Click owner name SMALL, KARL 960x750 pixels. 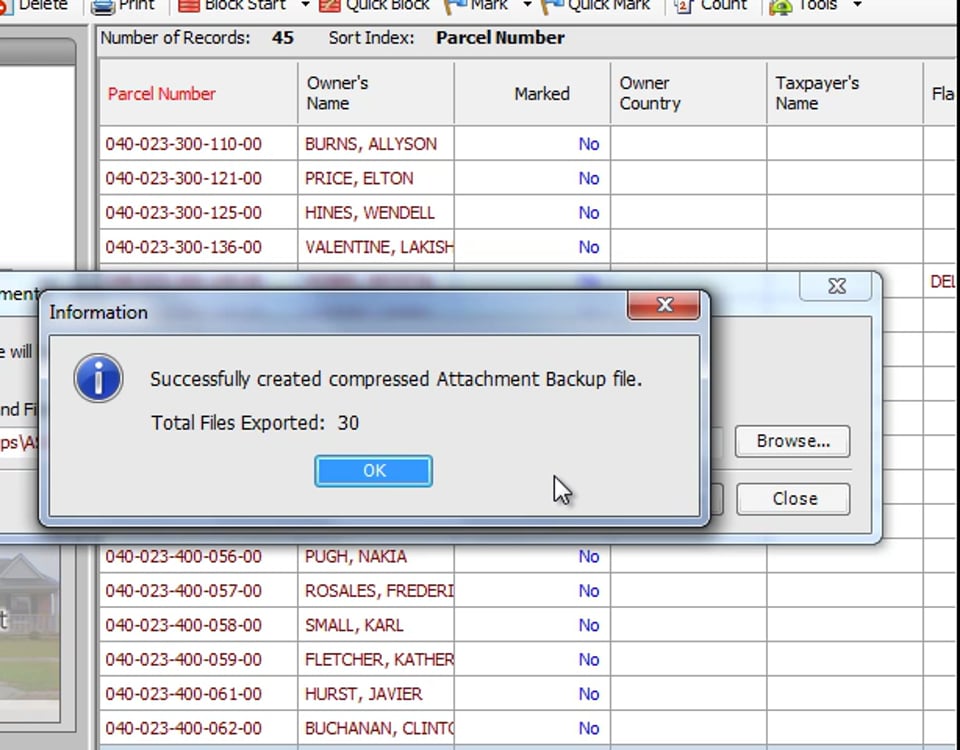click(354, 625)
